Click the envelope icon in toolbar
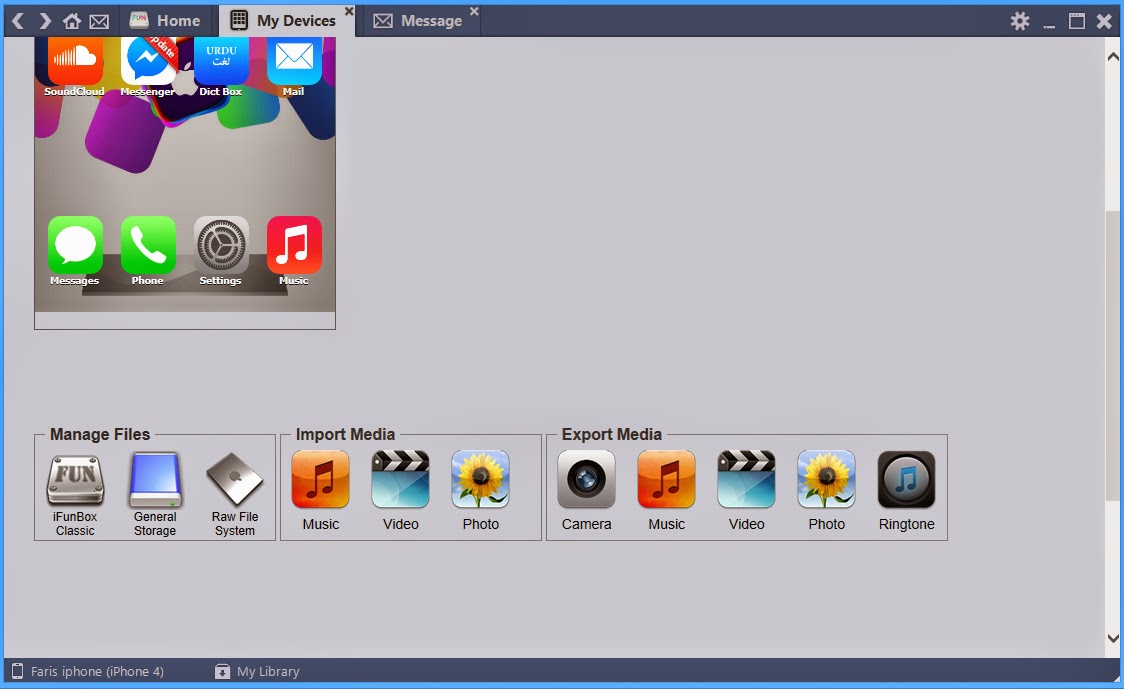Screen dimensions: 1124x689 (x=99, y=22)
